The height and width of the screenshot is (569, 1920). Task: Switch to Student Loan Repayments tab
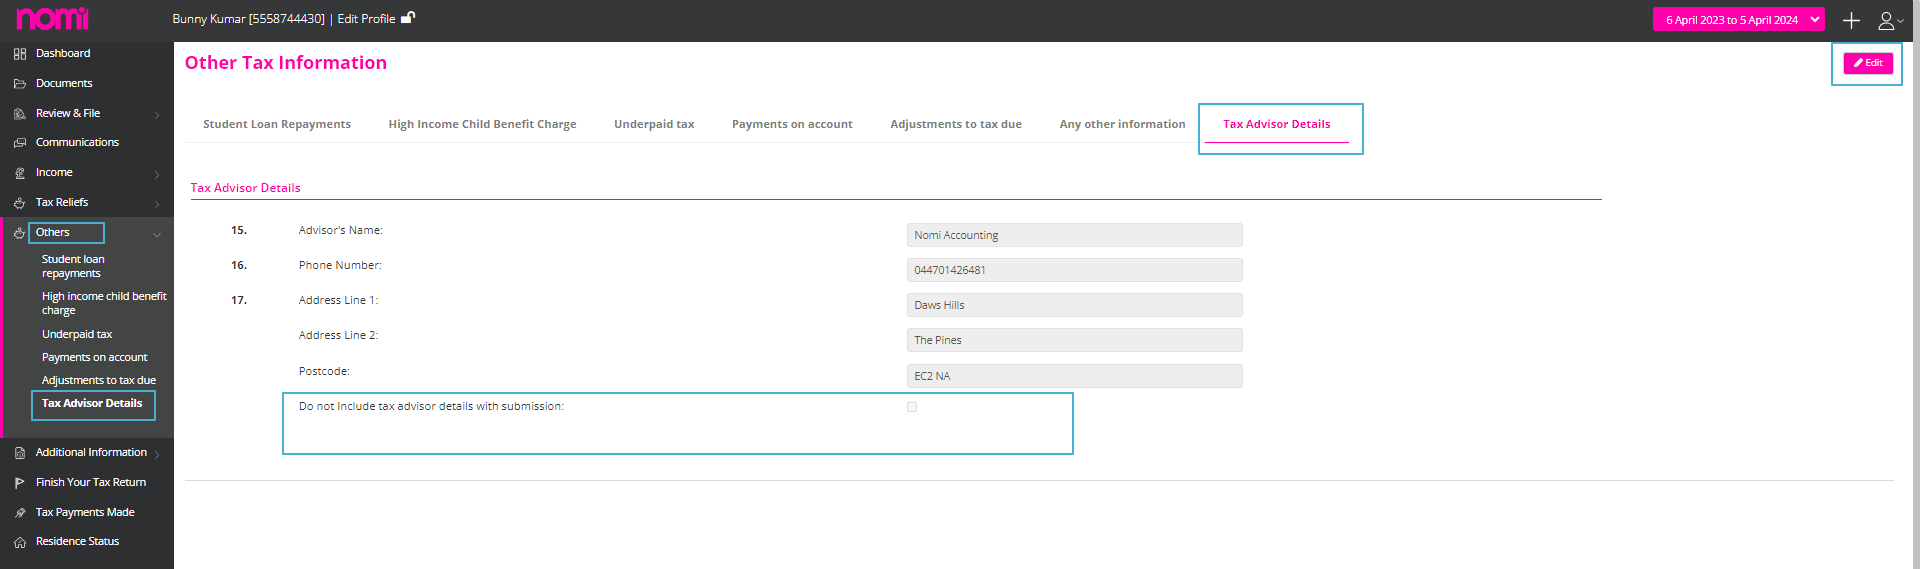click(x=277, y=124)
